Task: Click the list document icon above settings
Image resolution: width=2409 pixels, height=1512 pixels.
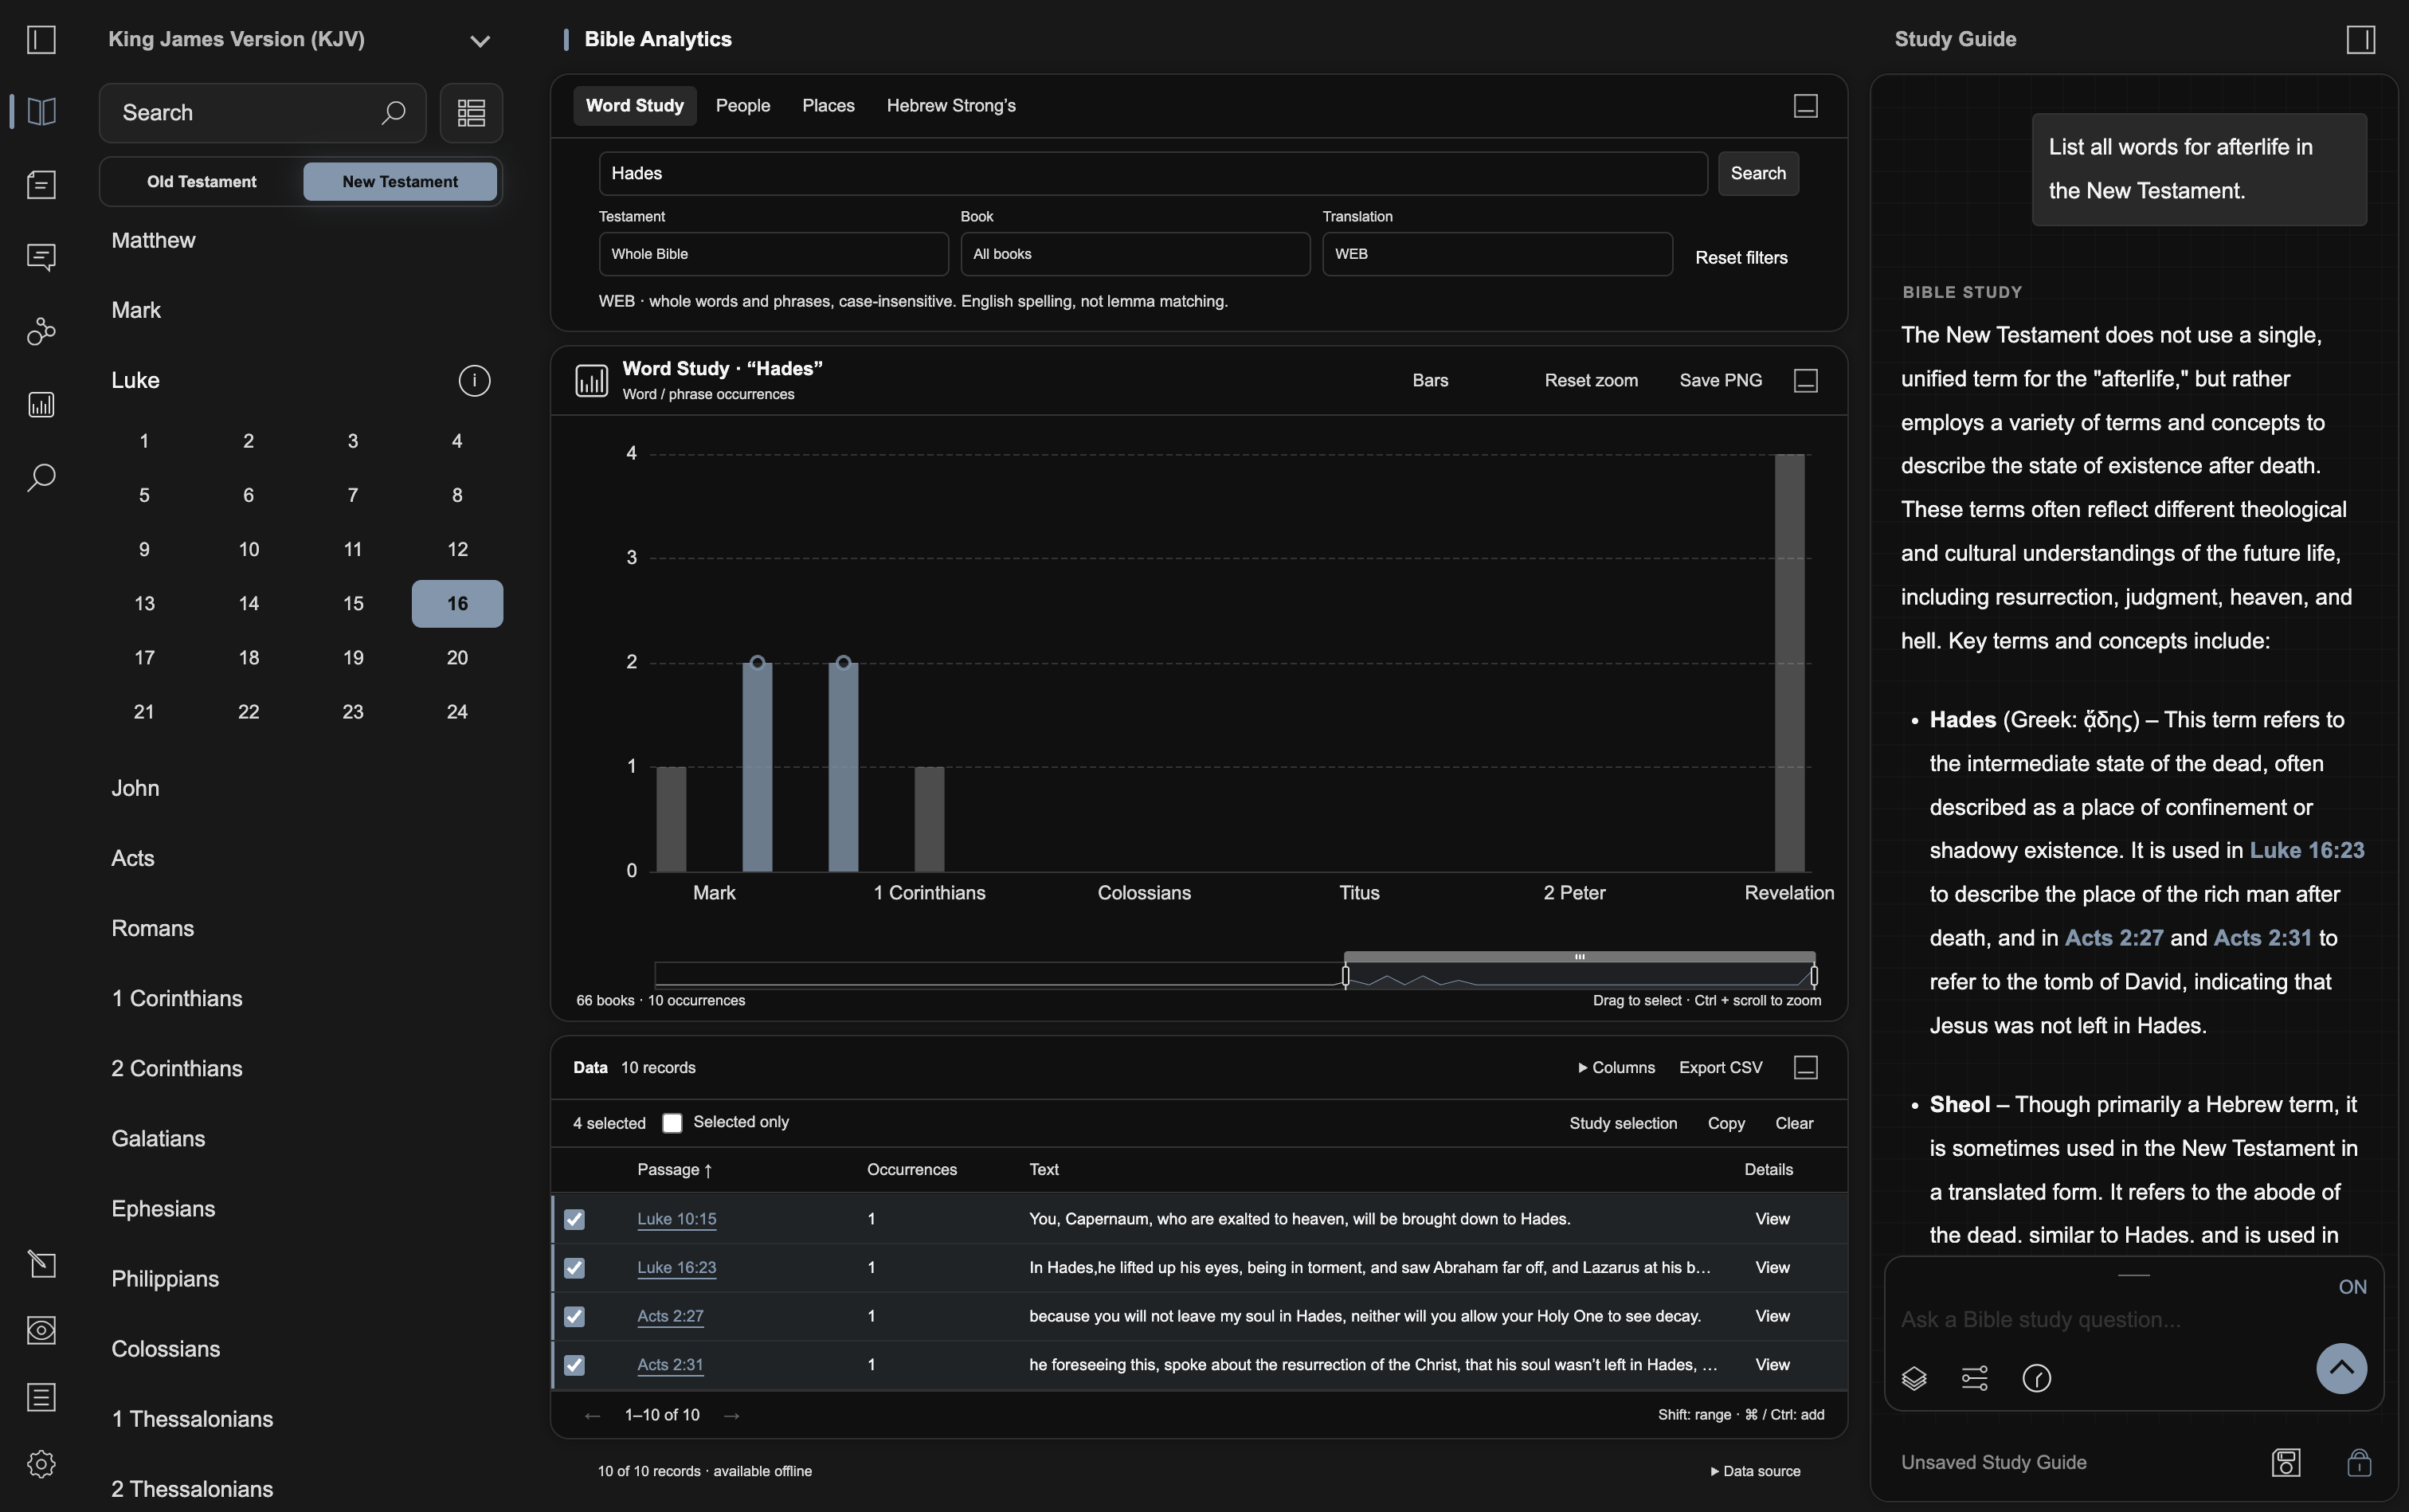Action: tap(41, 1397)
